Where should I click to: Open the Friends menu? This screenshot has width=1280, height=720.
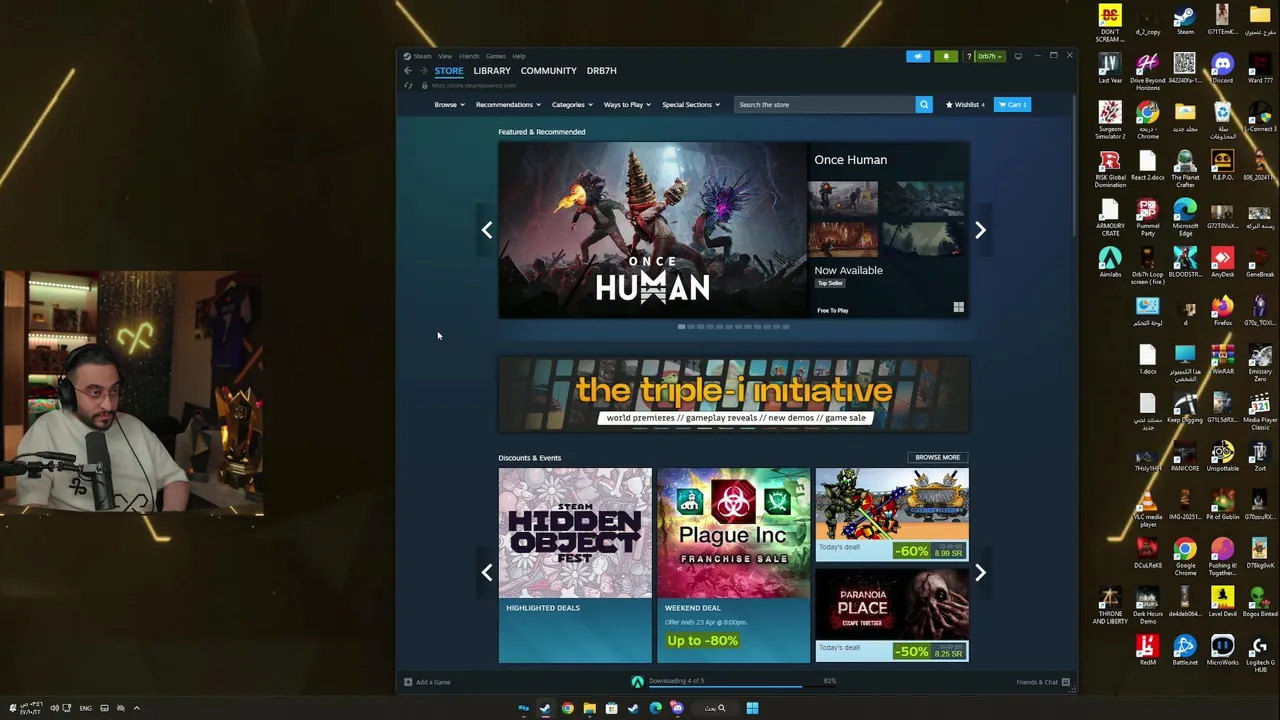tap(469, 56)
